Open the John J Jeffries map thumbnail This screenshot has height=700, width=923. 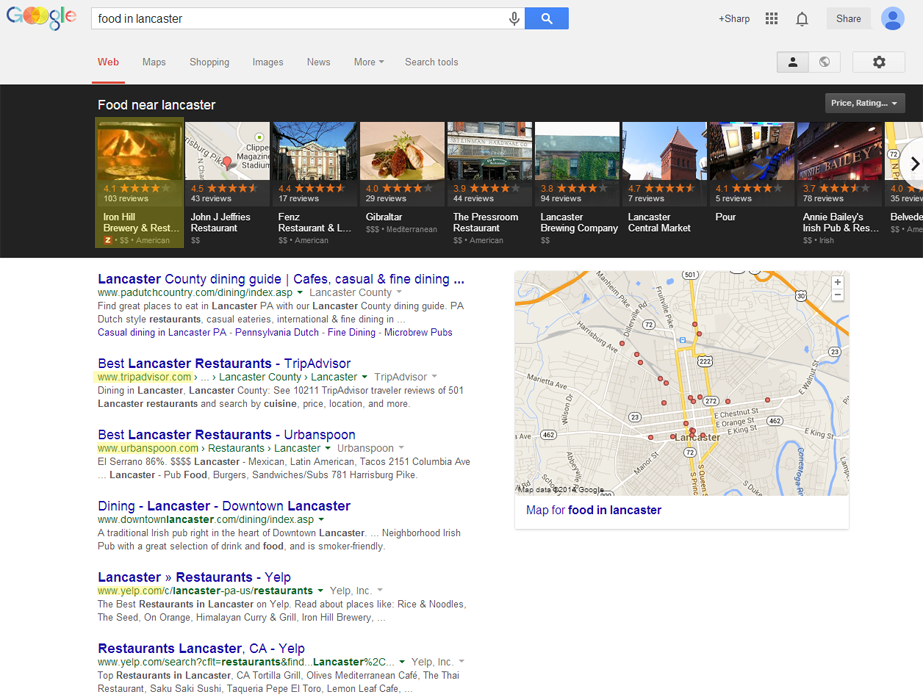228,151
